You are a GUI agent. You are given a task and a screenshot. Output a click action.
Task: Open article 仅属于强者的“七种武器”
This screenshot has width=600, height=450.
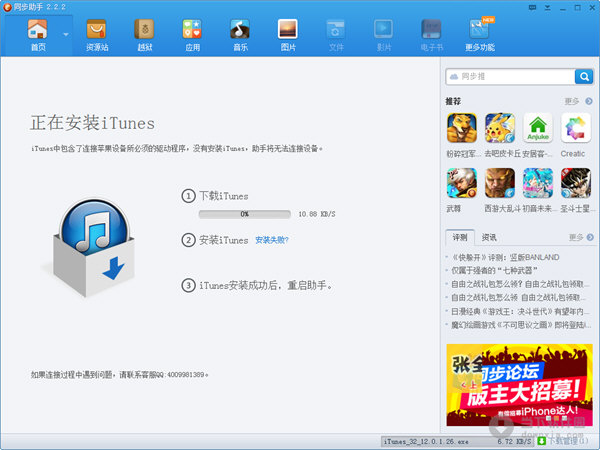pos(494,271)
